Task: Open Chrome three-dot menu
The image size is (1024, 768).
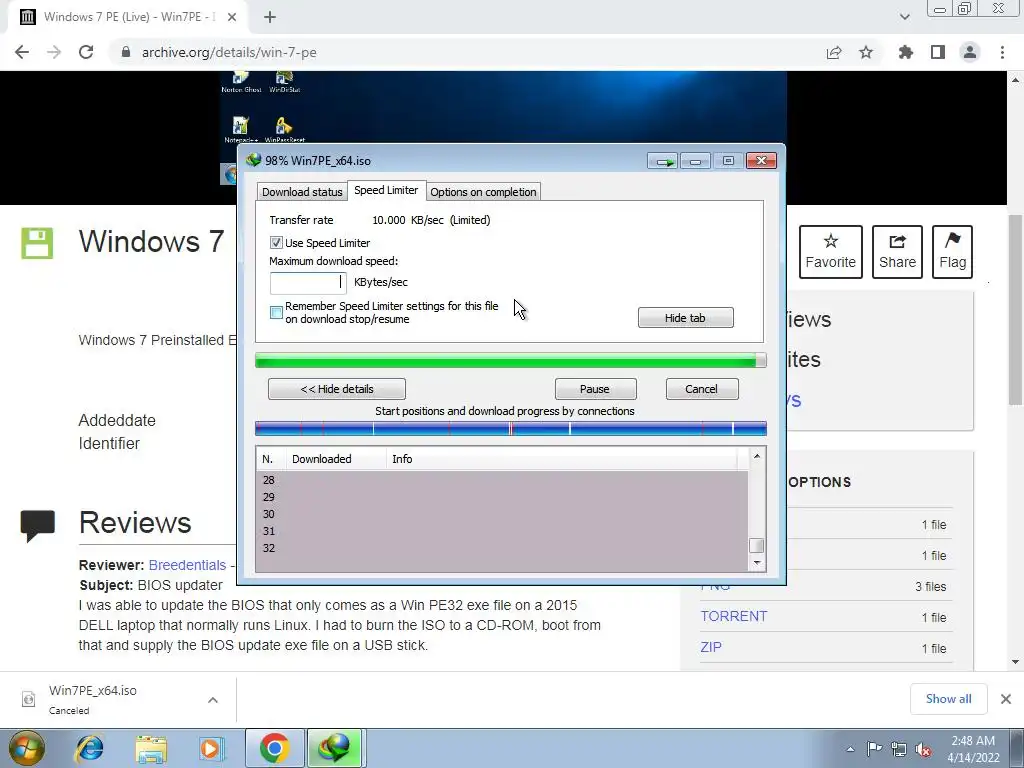Action: (x=1002, y=52)
